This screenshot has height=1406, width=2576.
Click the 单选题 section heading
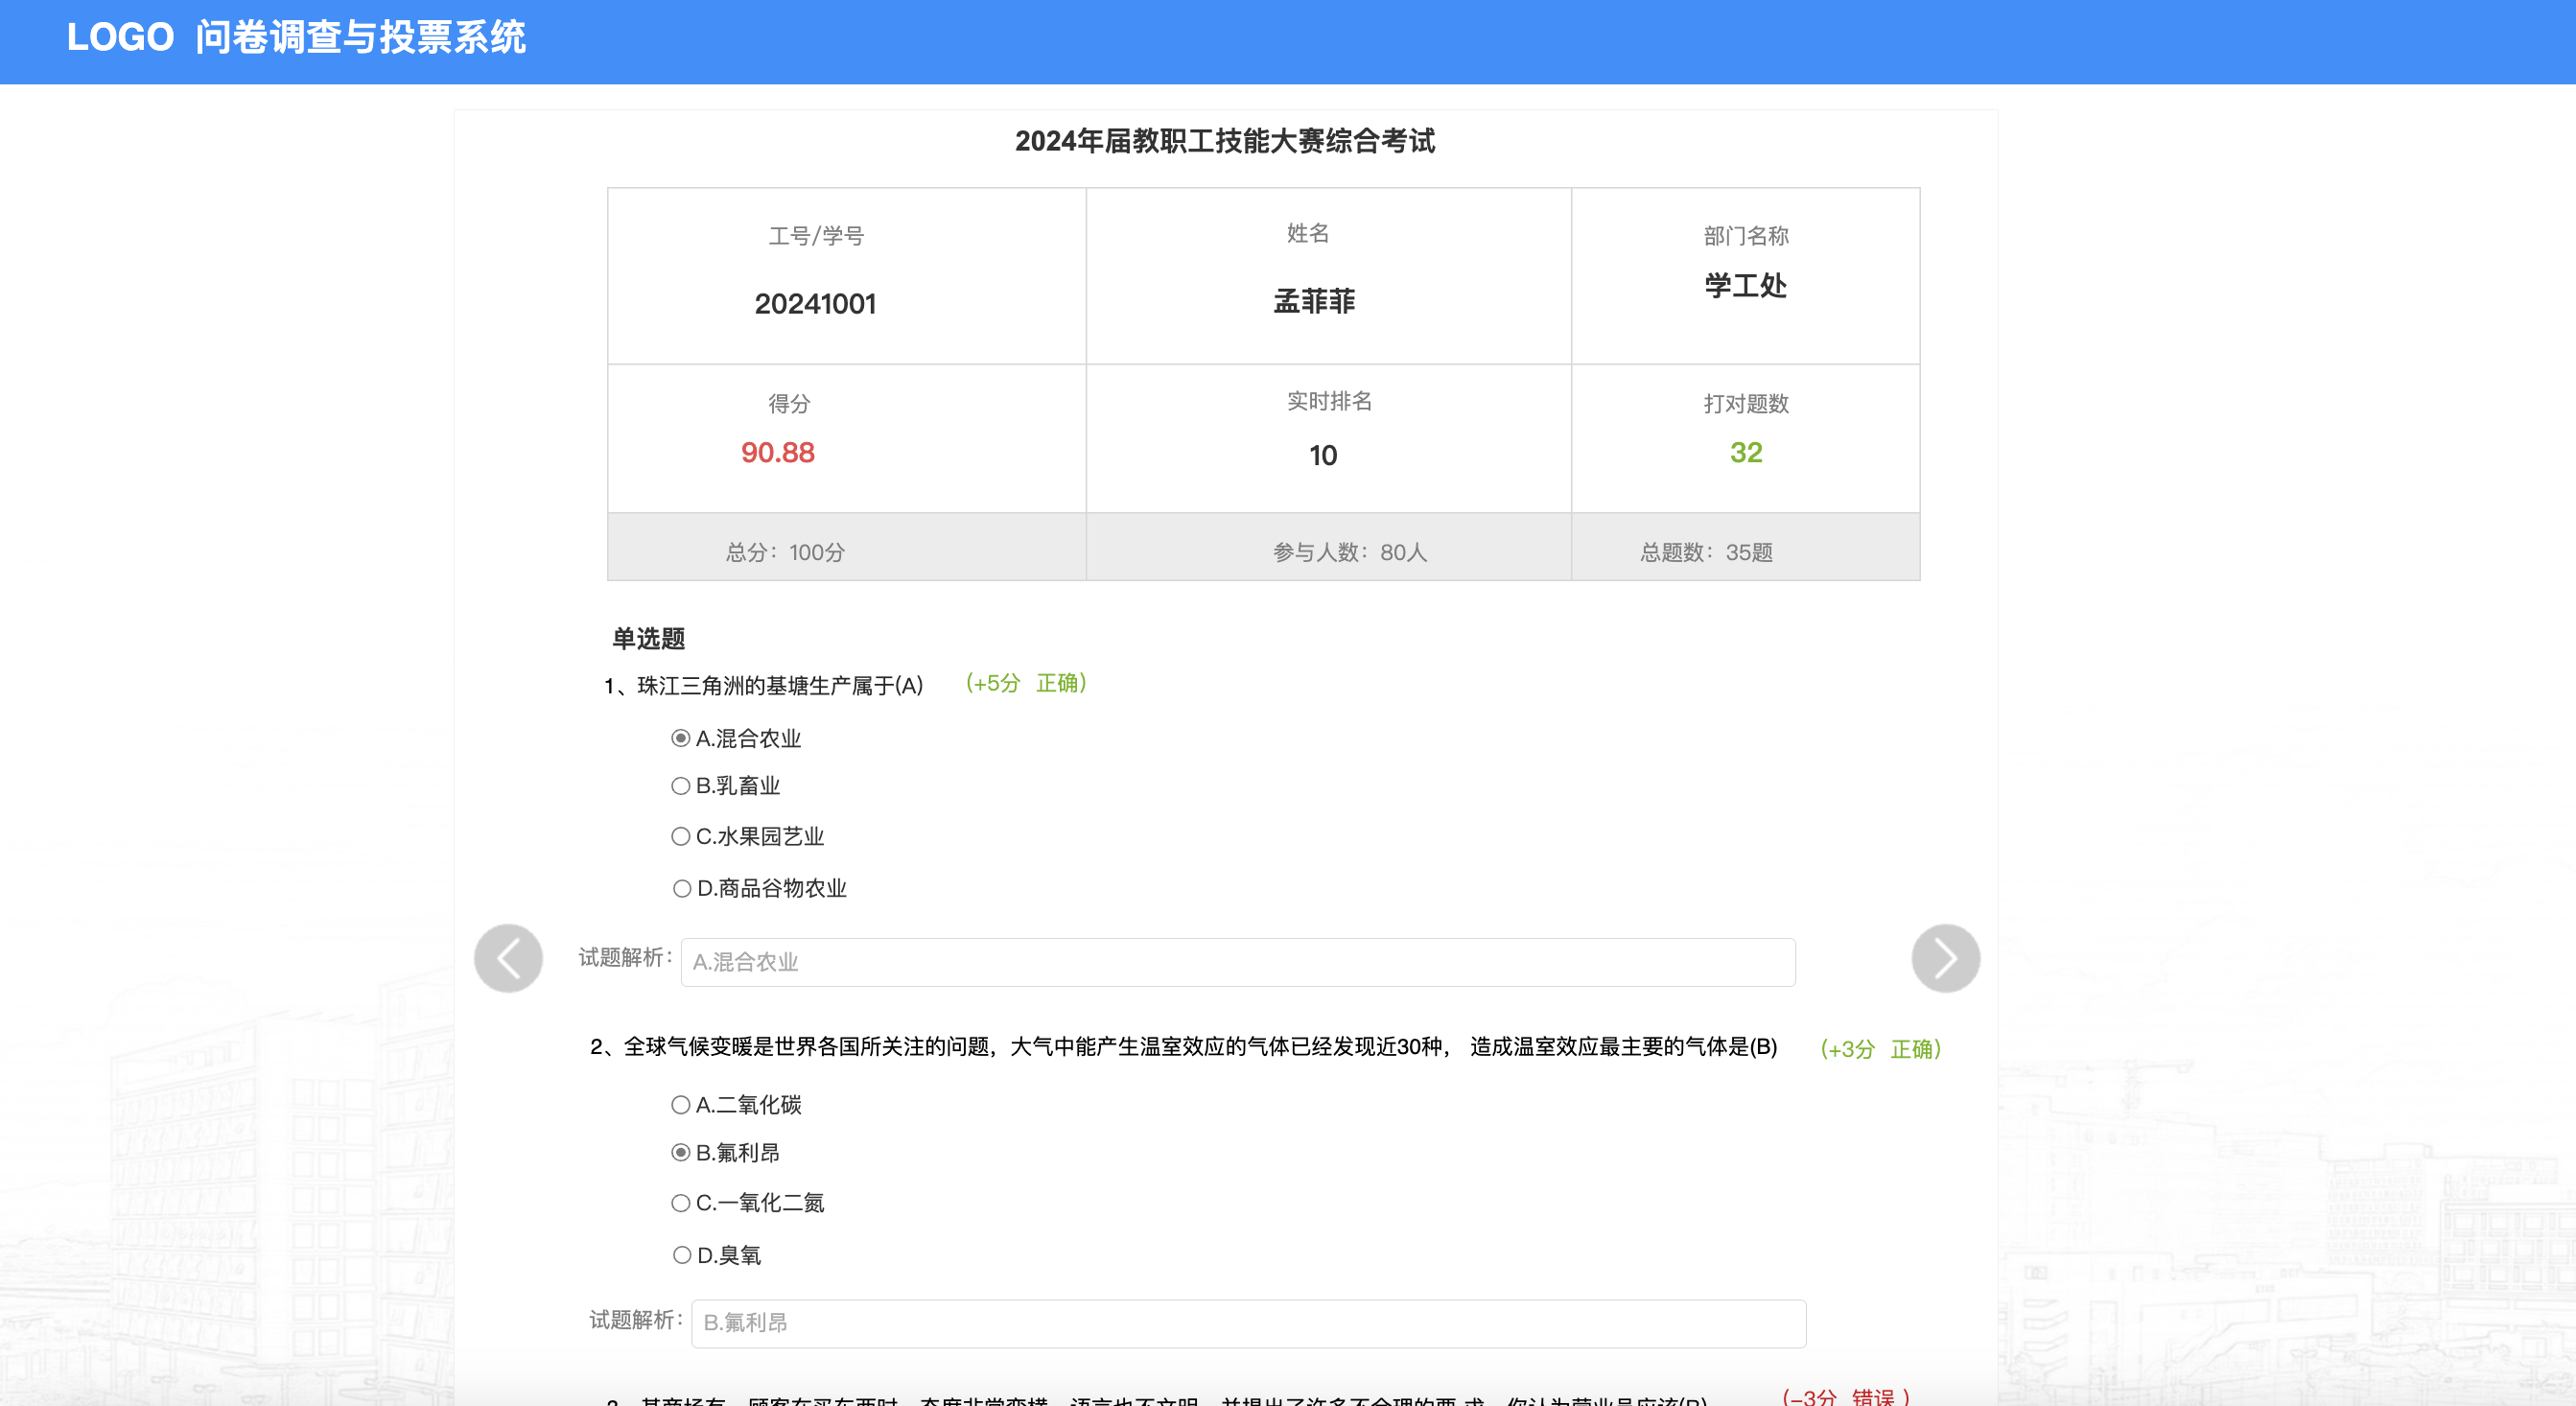coord(648,638)
